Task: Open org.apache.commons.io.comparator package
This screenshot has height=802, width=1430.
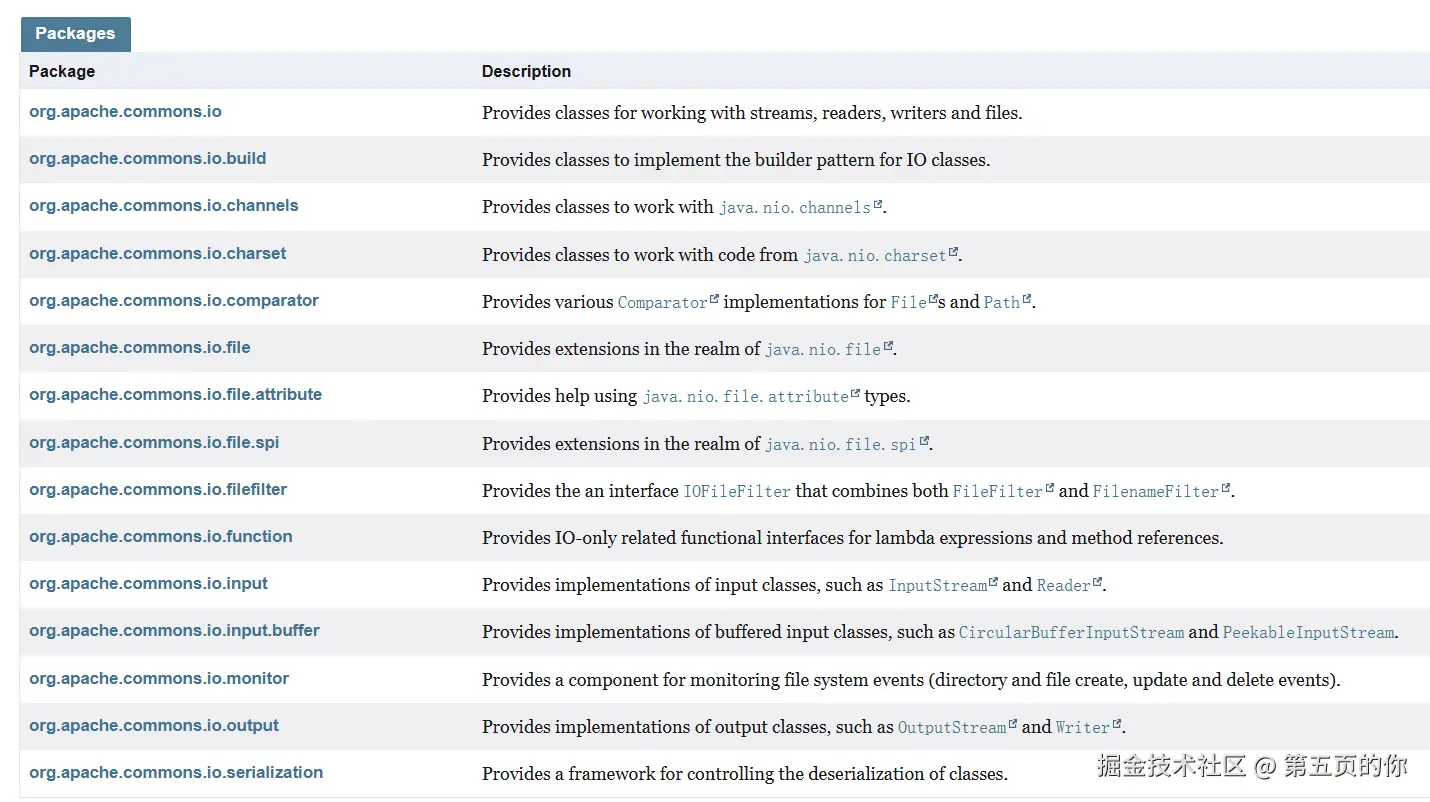Action: pyautogui.click(x=173, y=301)
